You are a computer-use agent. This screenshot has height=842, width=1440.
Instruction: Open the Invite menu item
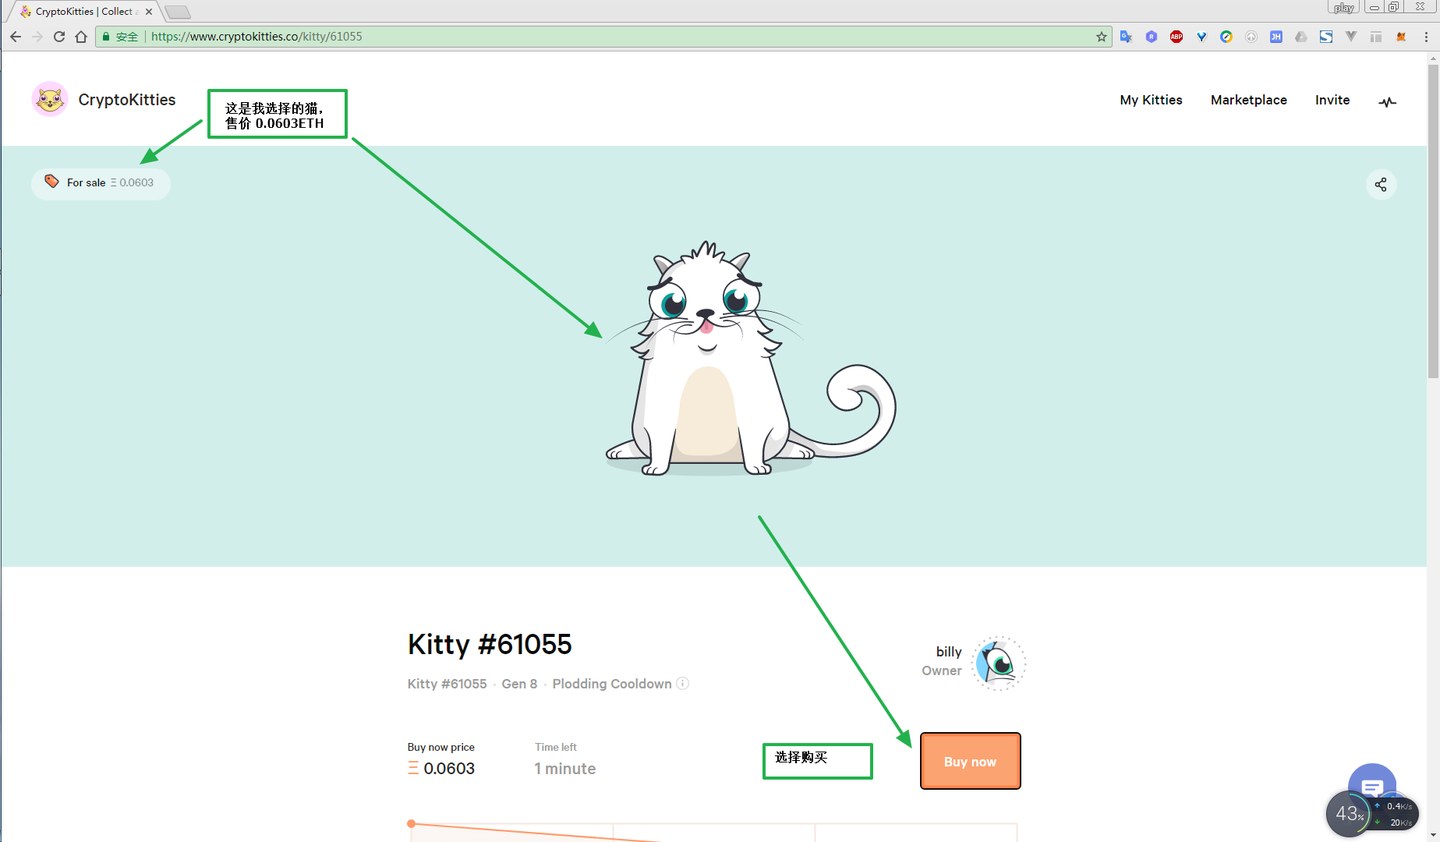tap(1332, 100)
